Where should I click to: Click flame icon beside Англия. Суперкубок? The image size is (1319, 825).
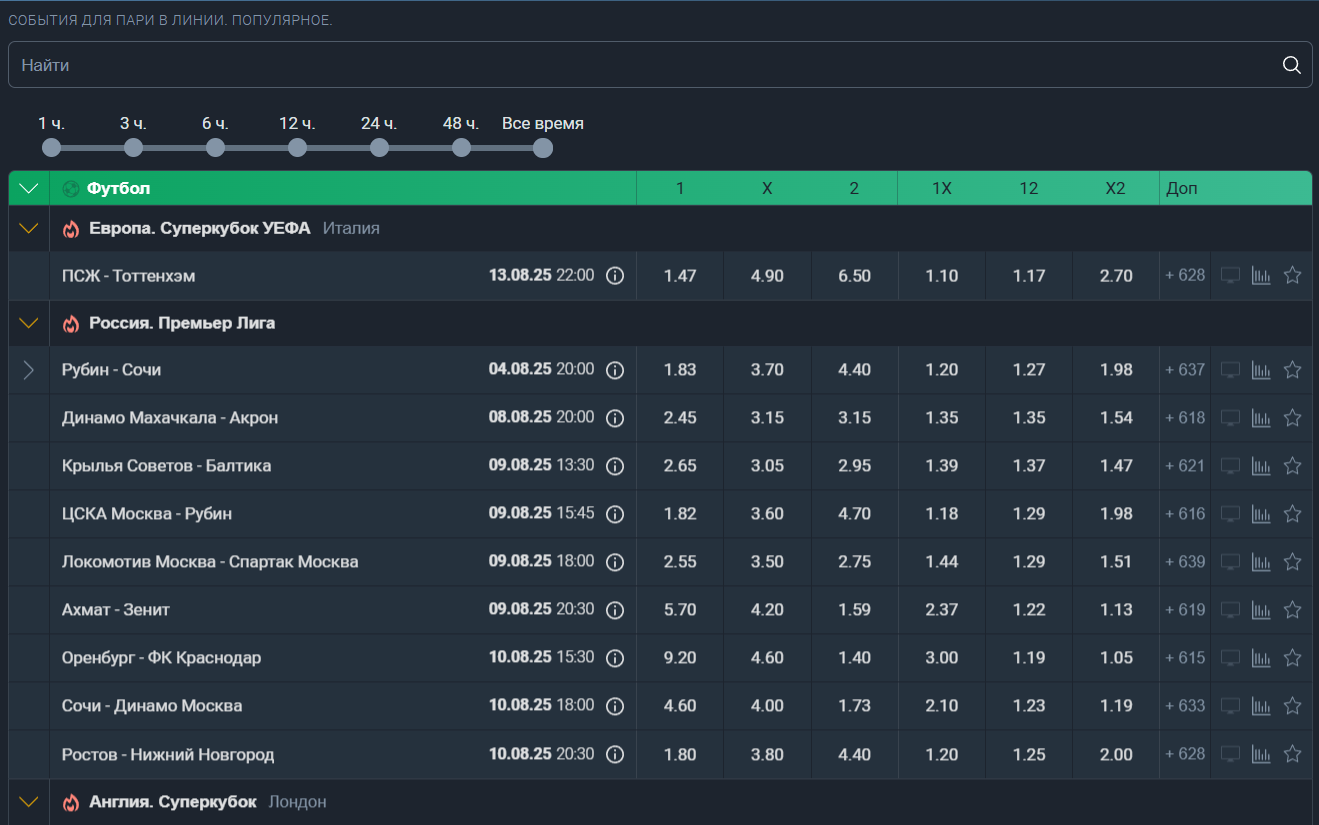tap(70, 802)
